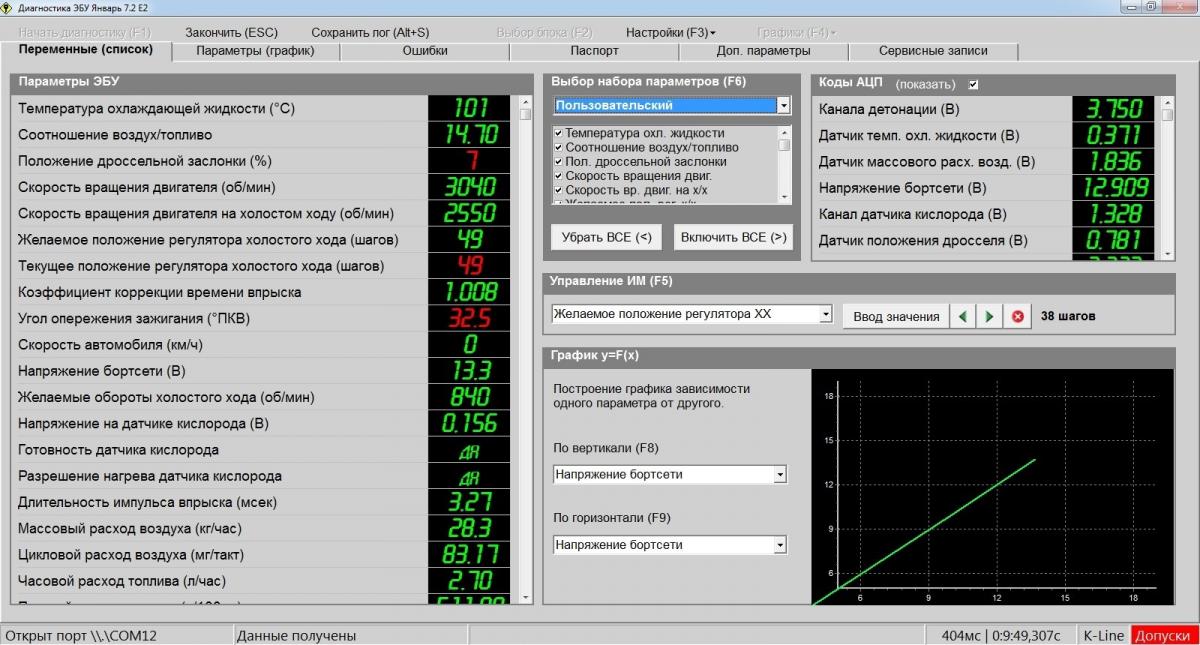Switch to the Ошибки tab

[425, 51]
